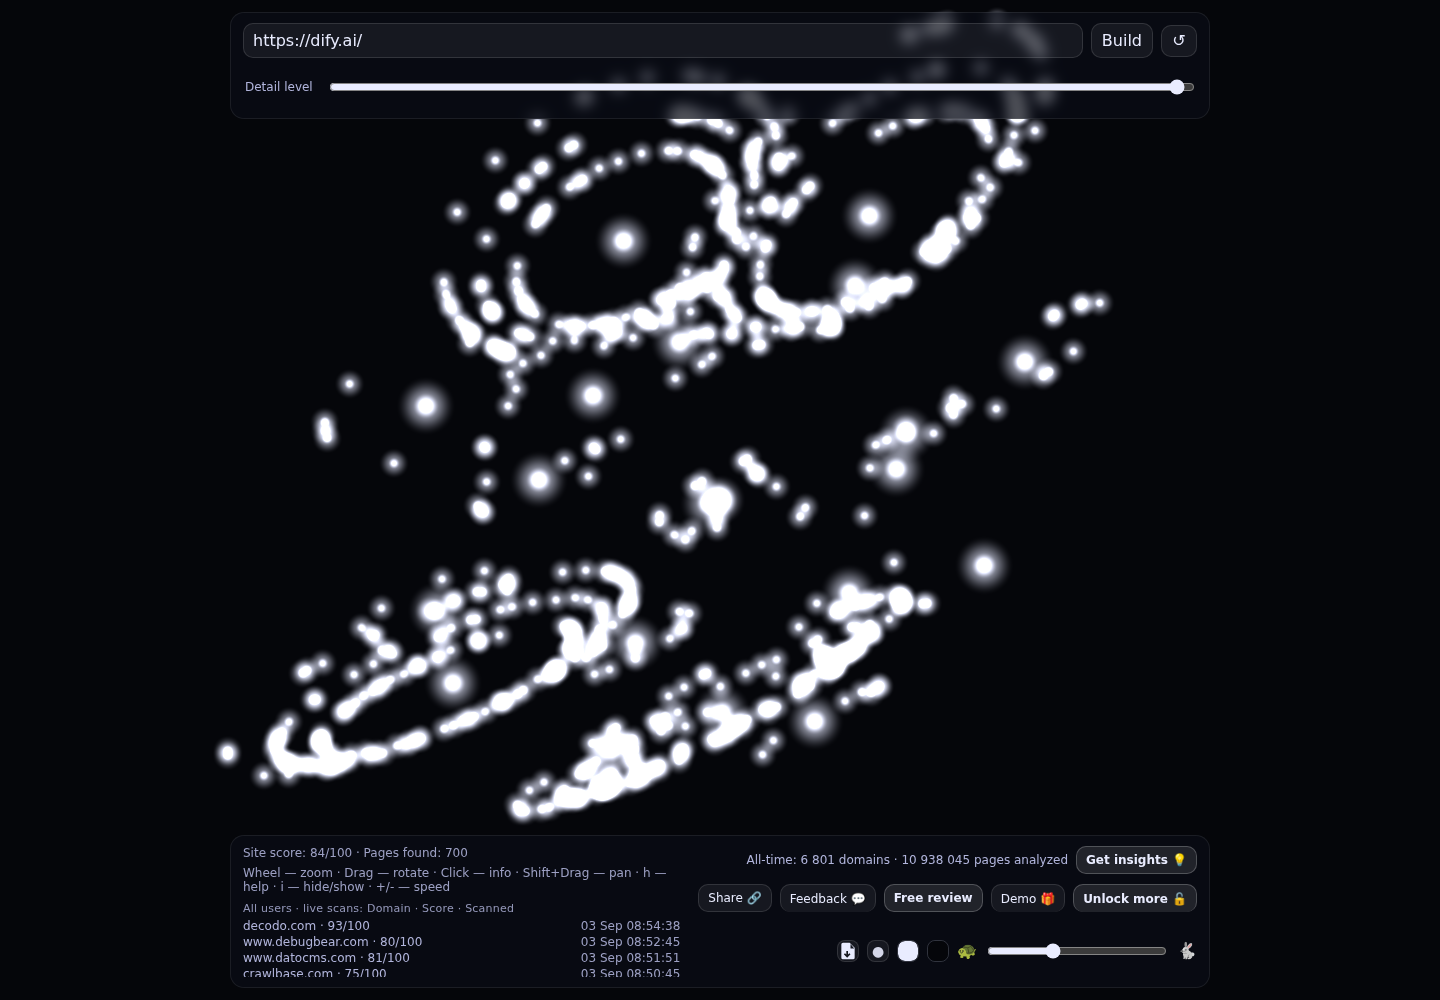Open the Feedback button
Screen dimensions: 1440x1000
(828, 898)
